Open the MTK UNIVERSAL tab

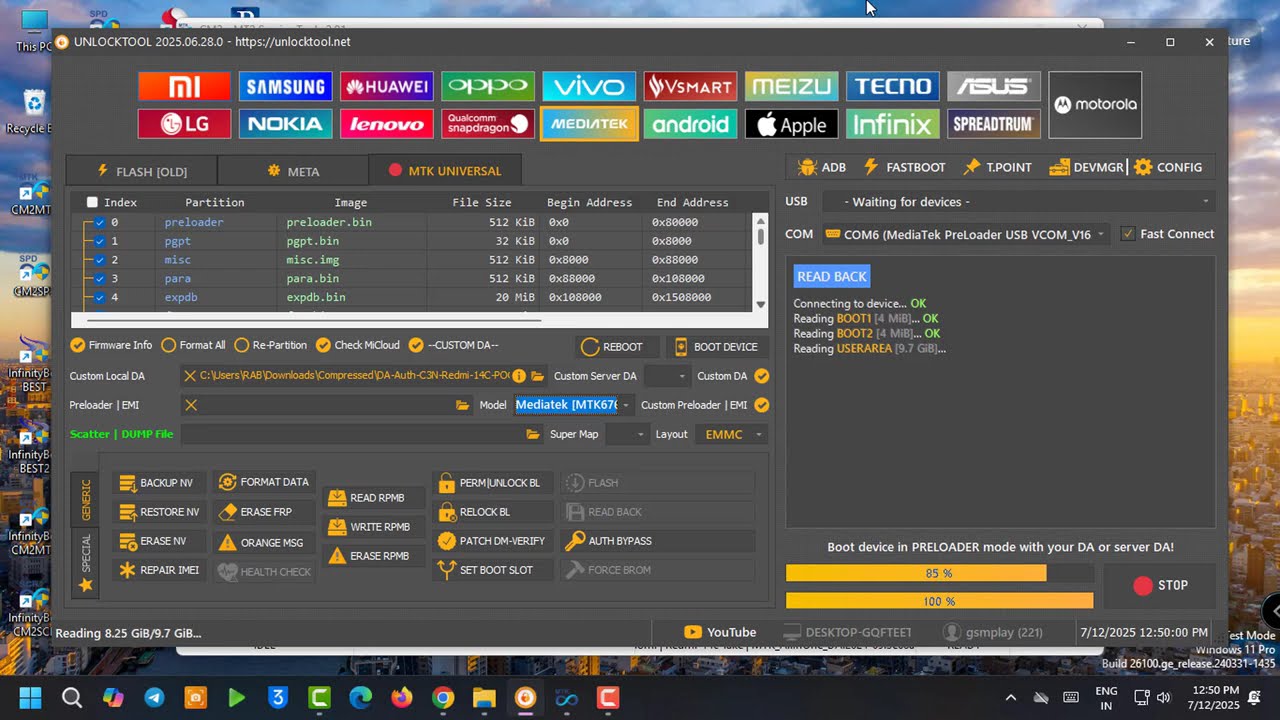pos(444,171)
